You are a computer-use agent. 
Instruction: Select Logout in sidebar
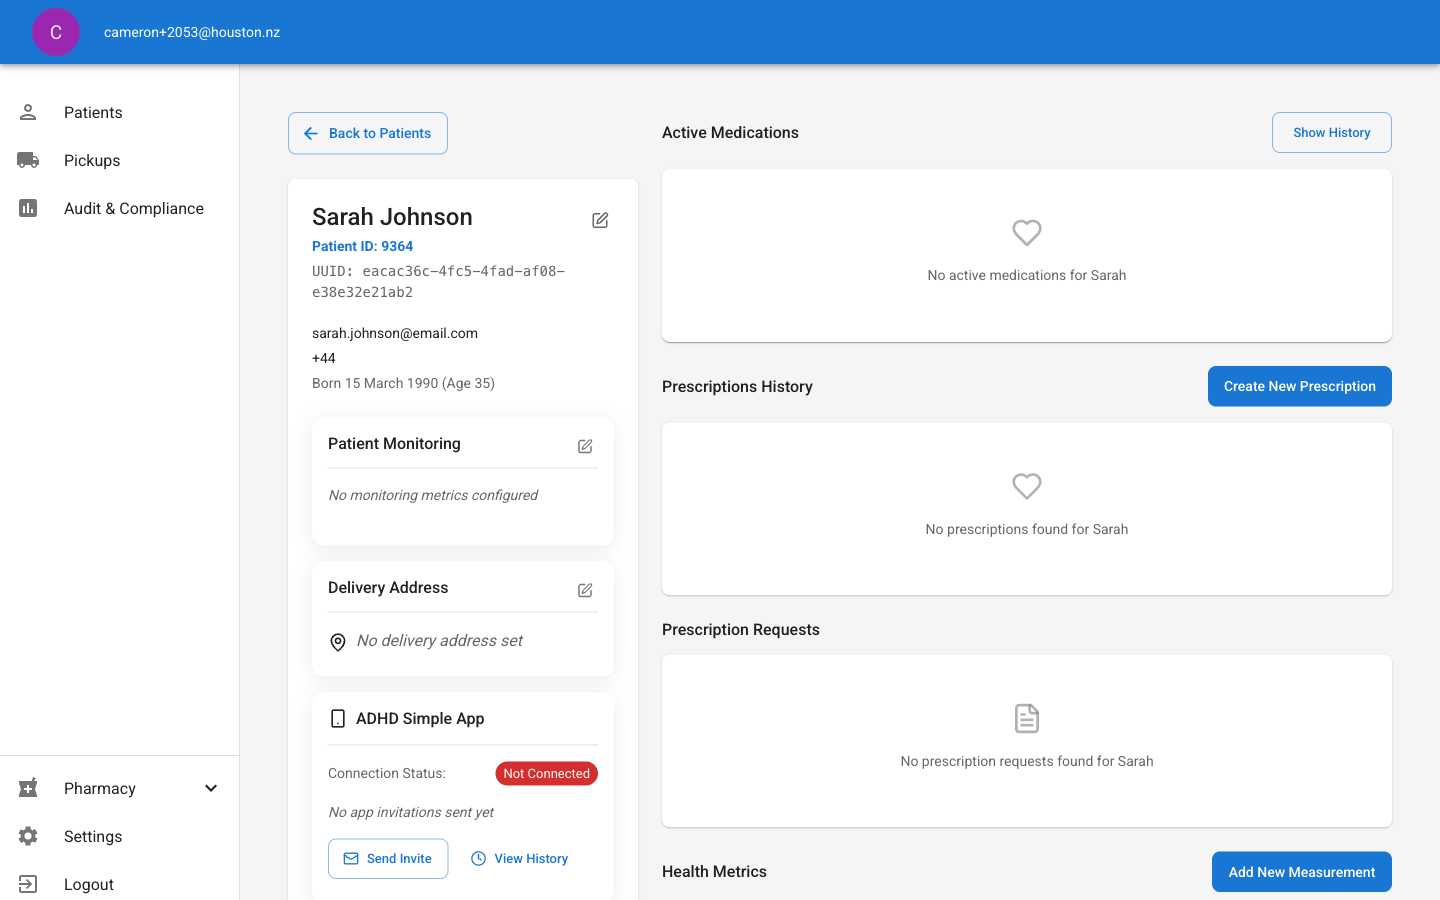tap(120, 884)
